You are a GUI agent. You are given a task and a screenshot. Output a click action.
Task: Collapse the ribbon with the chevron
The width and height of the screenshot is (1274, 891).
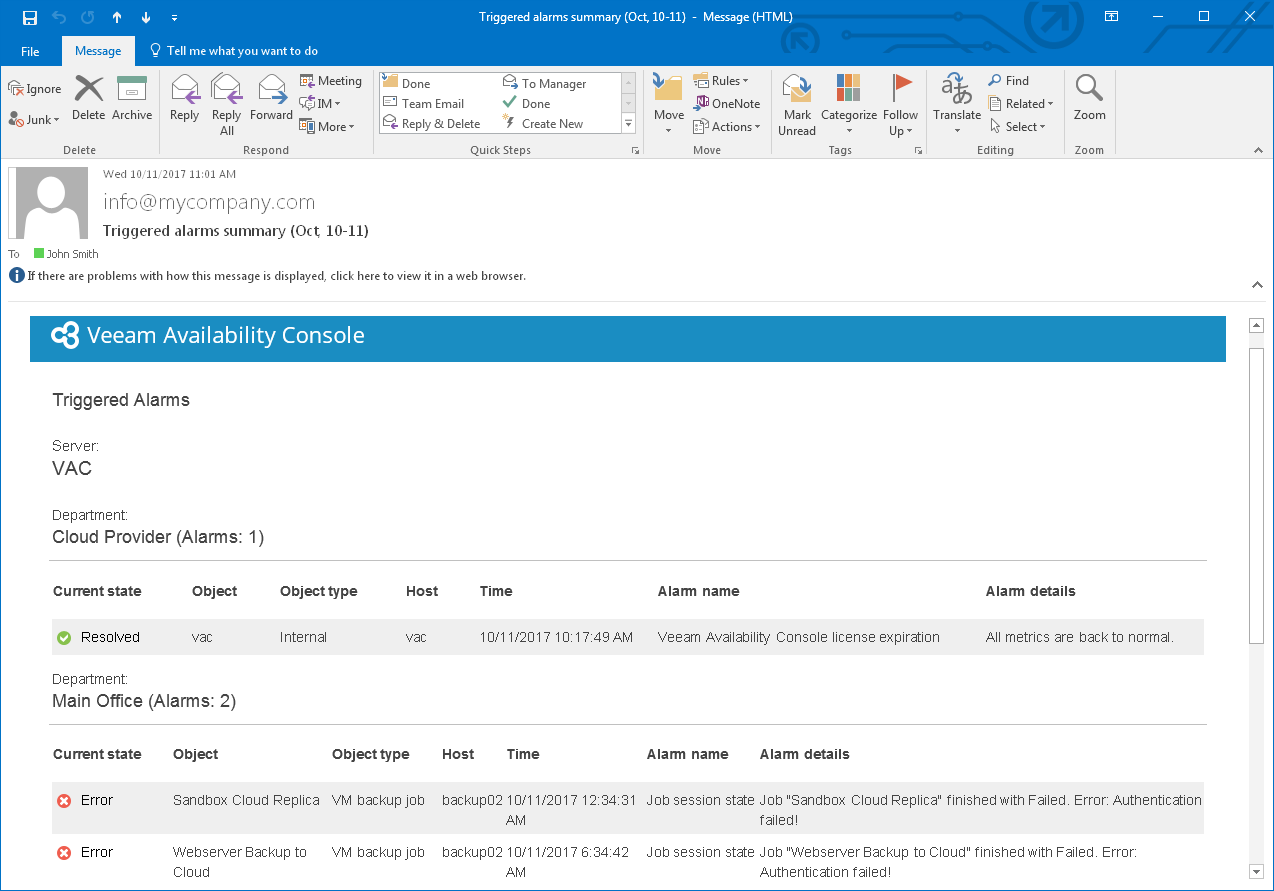click(1258, 150)
